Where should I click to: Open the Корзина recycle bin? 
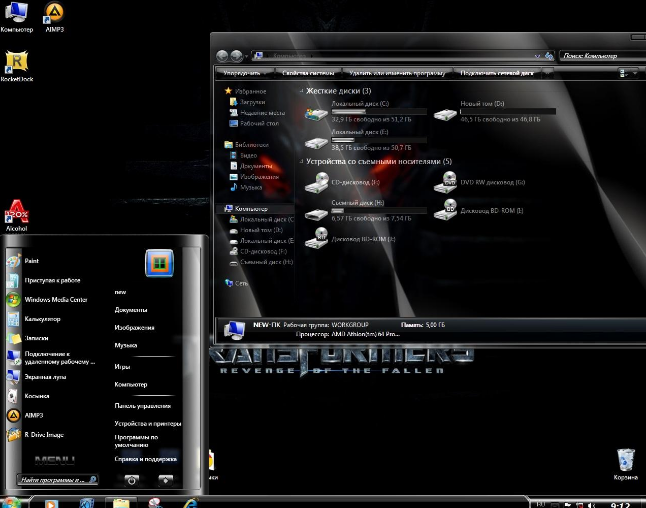(x=625, y=464)
